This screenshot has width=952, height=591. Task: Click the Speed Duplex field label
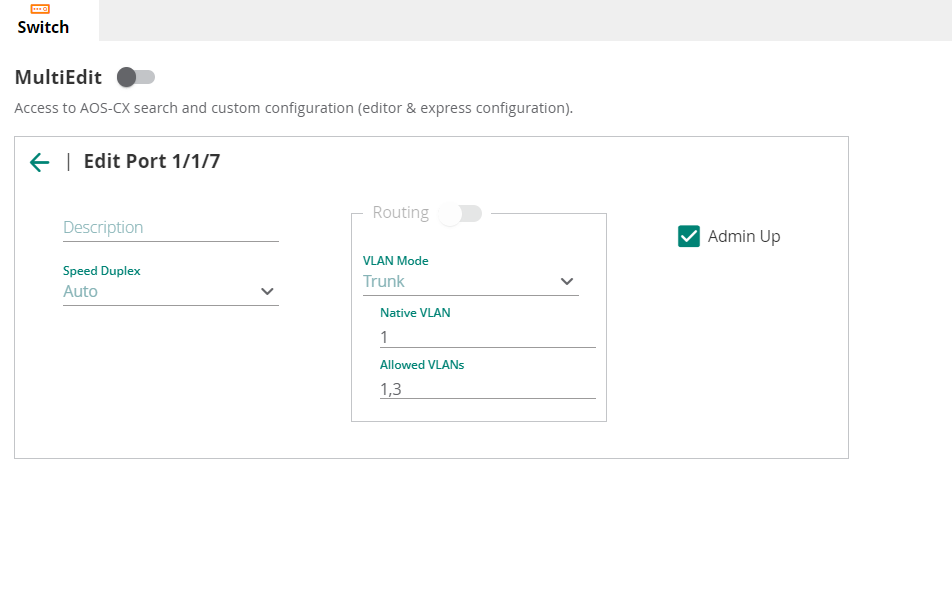[x=101, y=271]
